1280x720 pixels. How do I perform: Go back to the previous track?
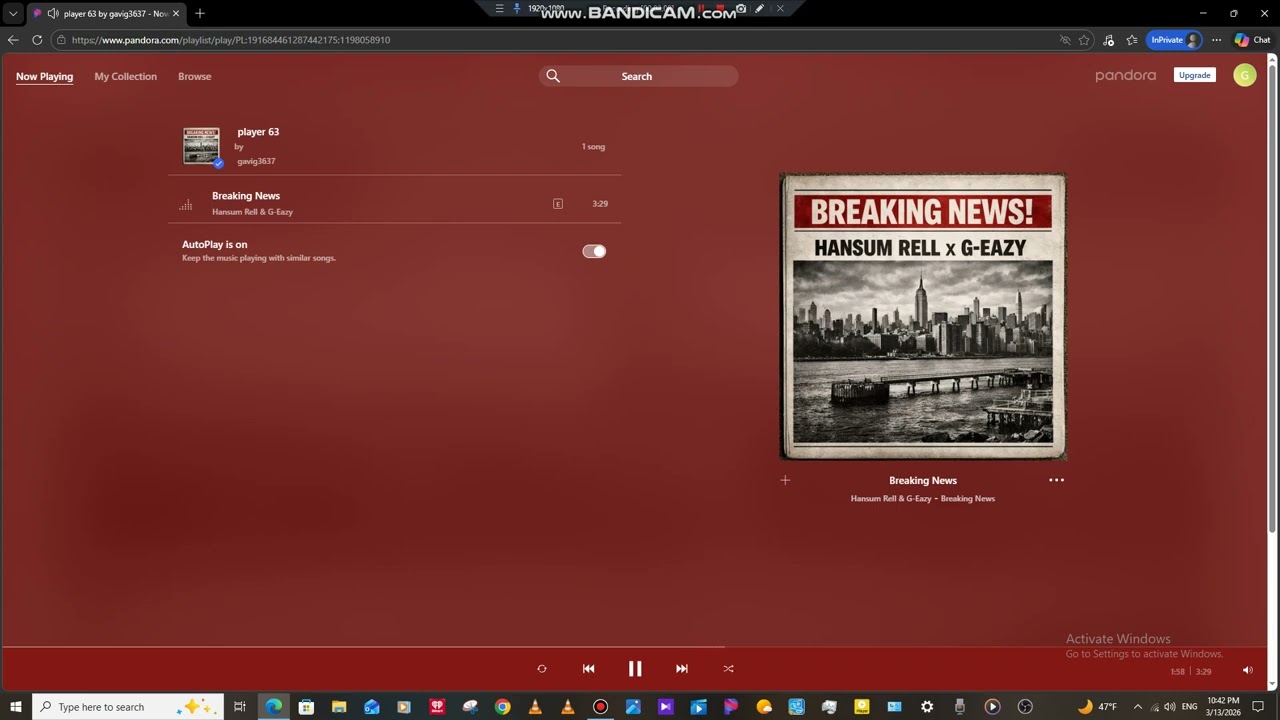(588, 669)
